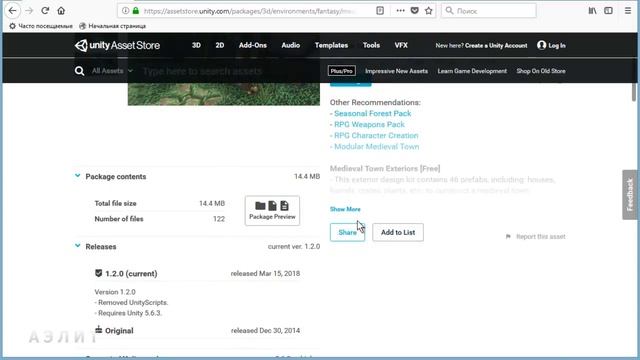The height and width of the screenshot is (360, 640).
Task: Collapse the Package contents section chevron
Action: click(x=78, y=176)
